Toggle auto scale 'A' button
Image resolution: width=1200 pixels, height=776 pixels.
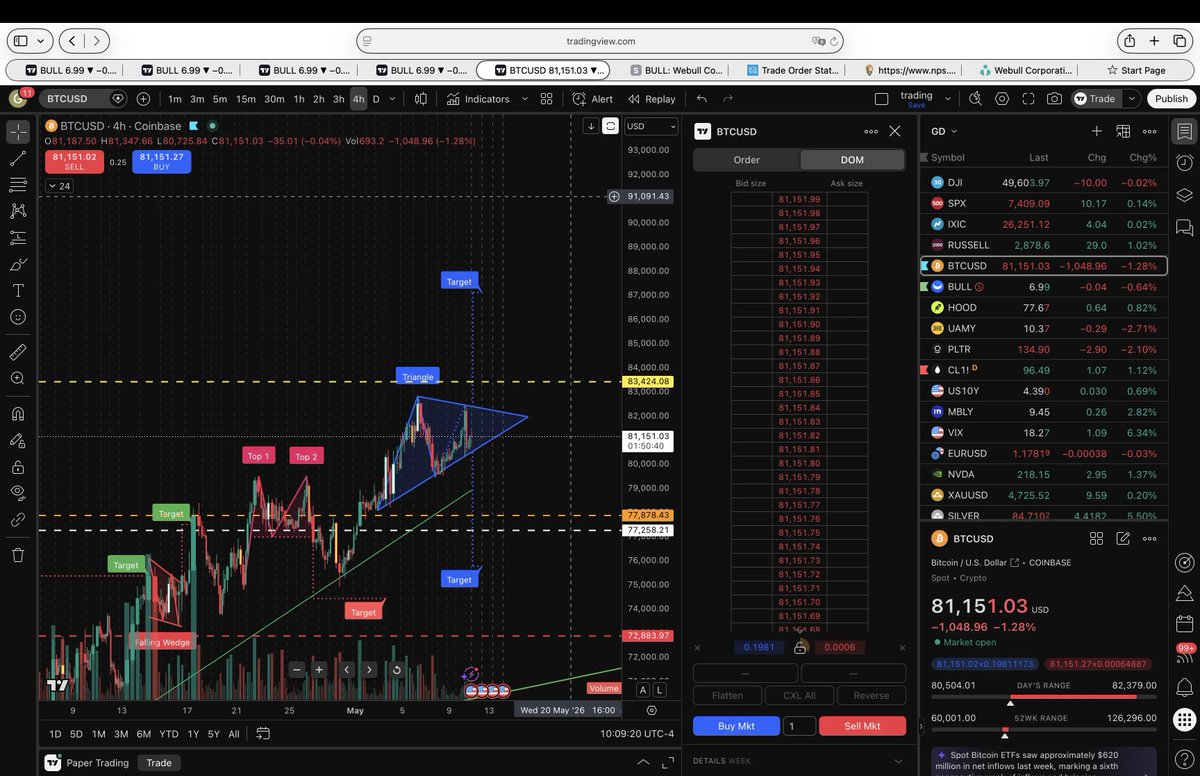pos(643,690)
